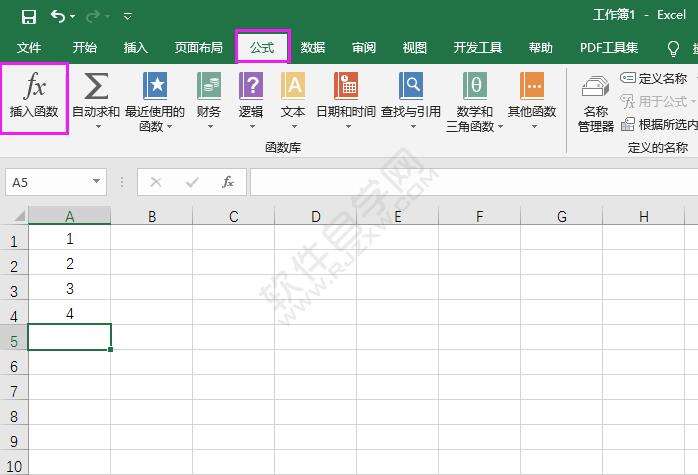Select column B header
Screen dimensions: 698x475
pyautogui.click(x=152, y=216)
